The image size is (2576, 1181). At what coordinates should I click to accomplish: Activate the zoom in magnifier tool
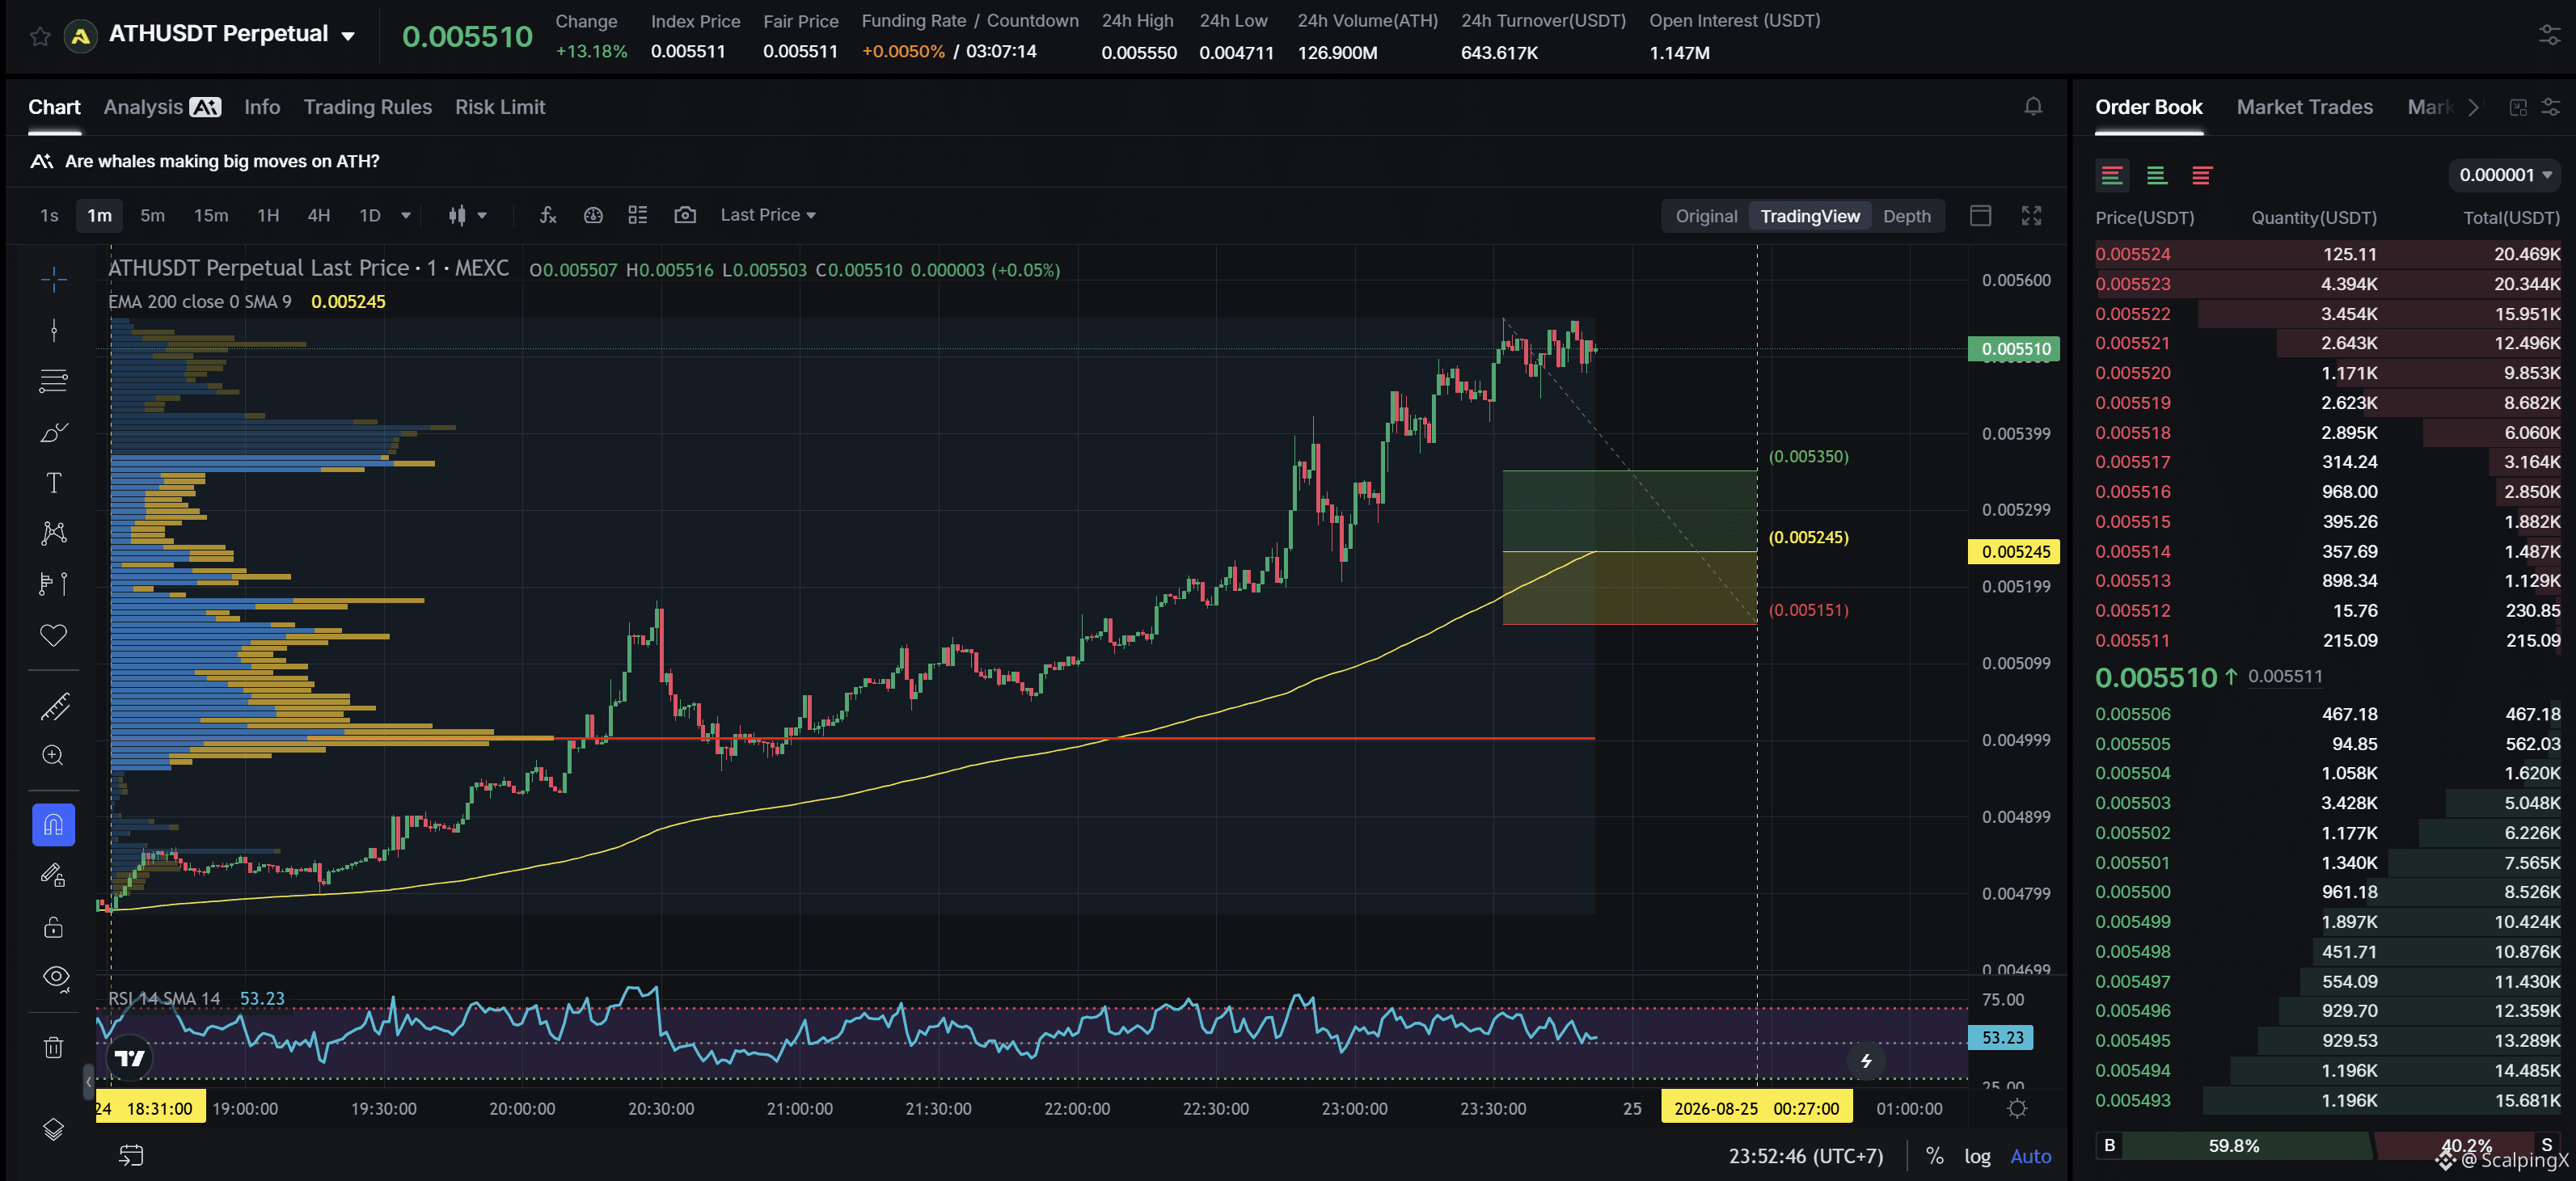54,756
